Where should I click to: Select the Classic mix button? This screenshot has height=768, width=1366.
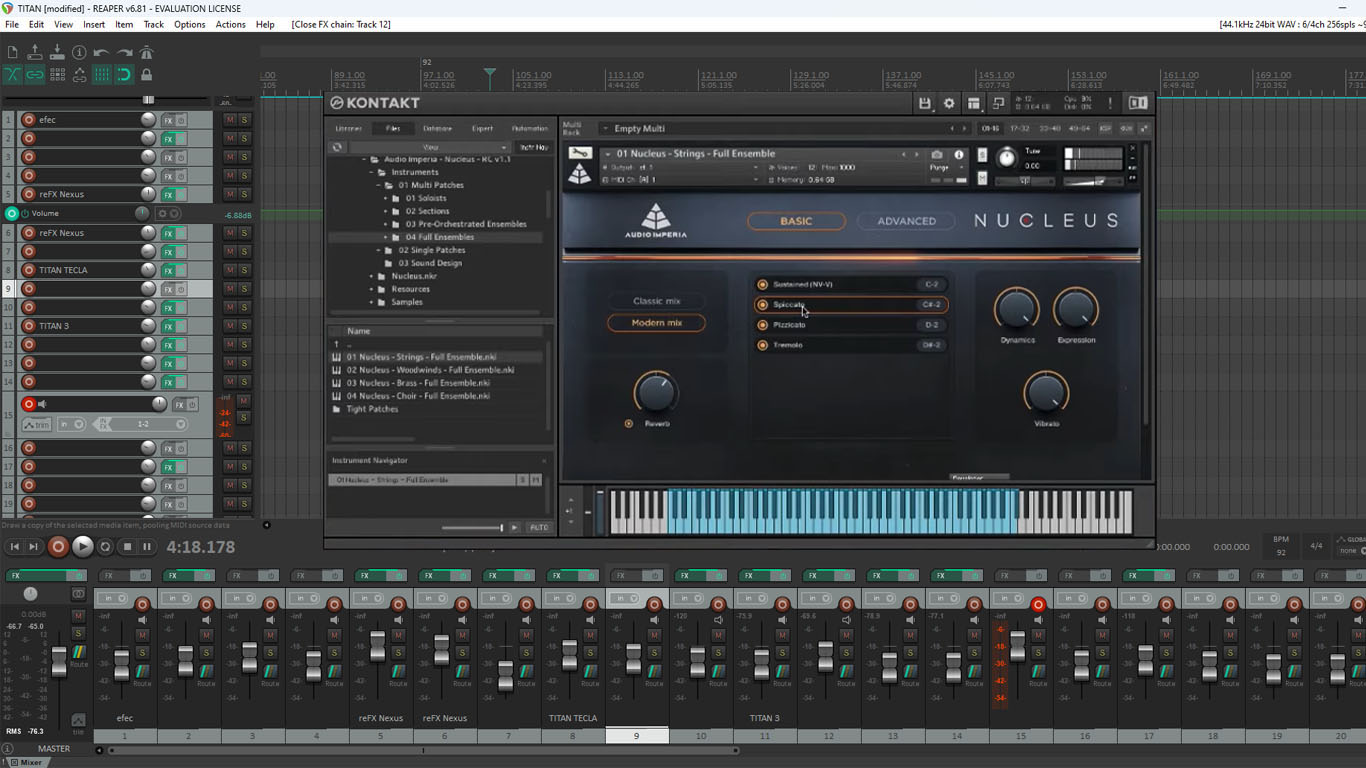tap(657, 301)
